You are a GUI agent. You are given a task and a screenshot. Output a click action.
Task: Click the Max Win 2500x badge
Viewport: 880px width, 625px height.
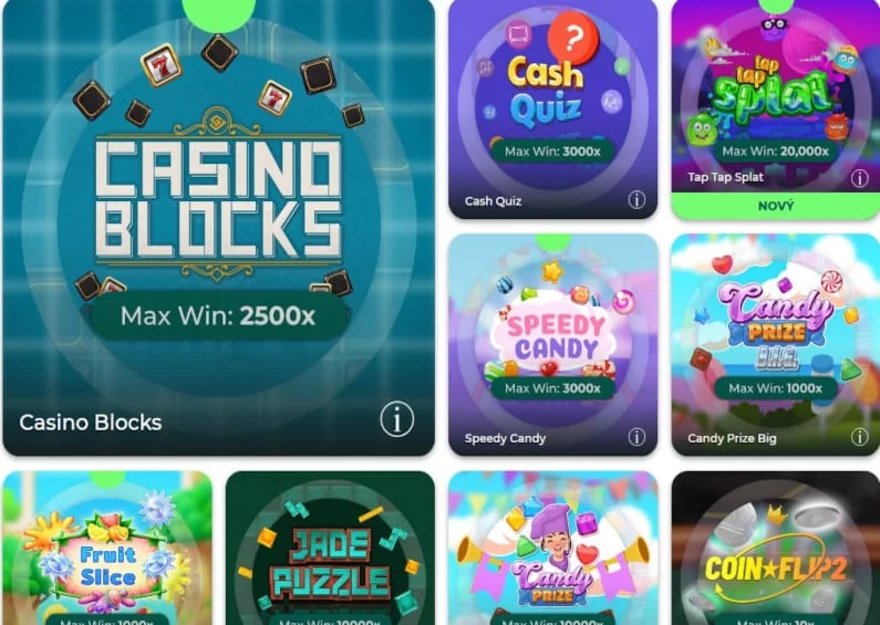[x=218, y=316]
